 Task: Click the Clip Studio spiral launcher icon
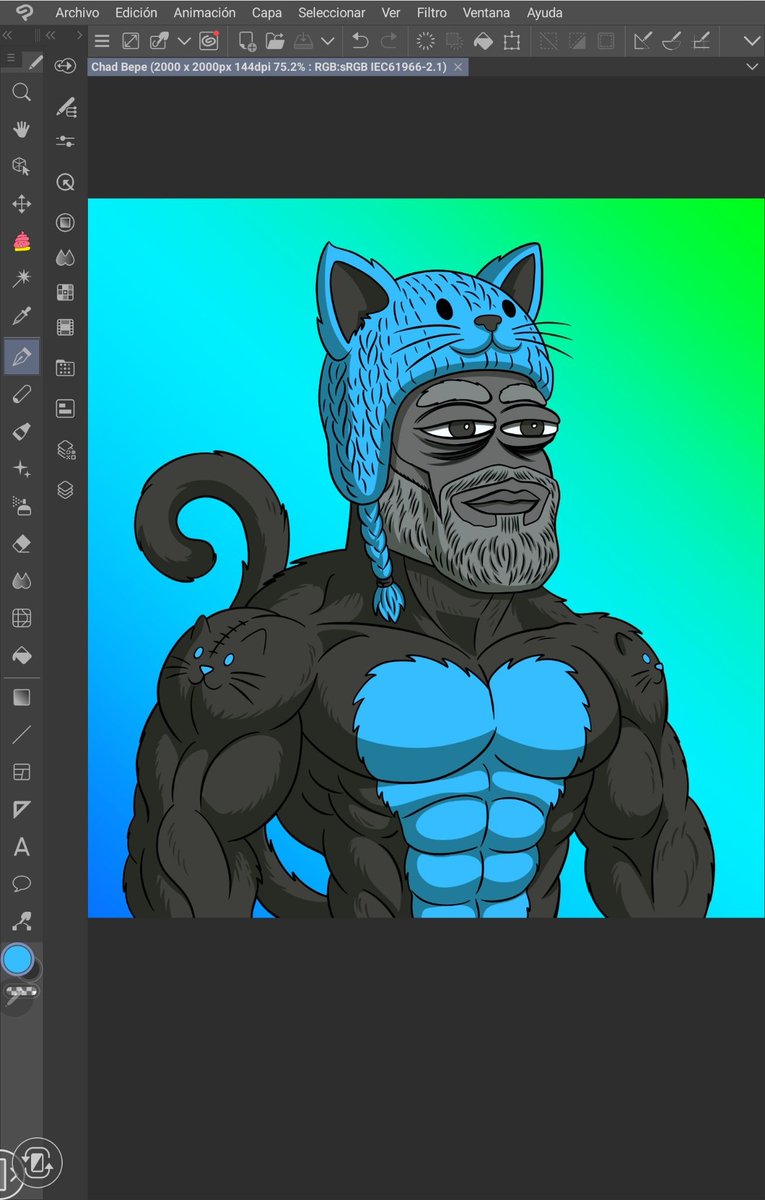(209, 41)
